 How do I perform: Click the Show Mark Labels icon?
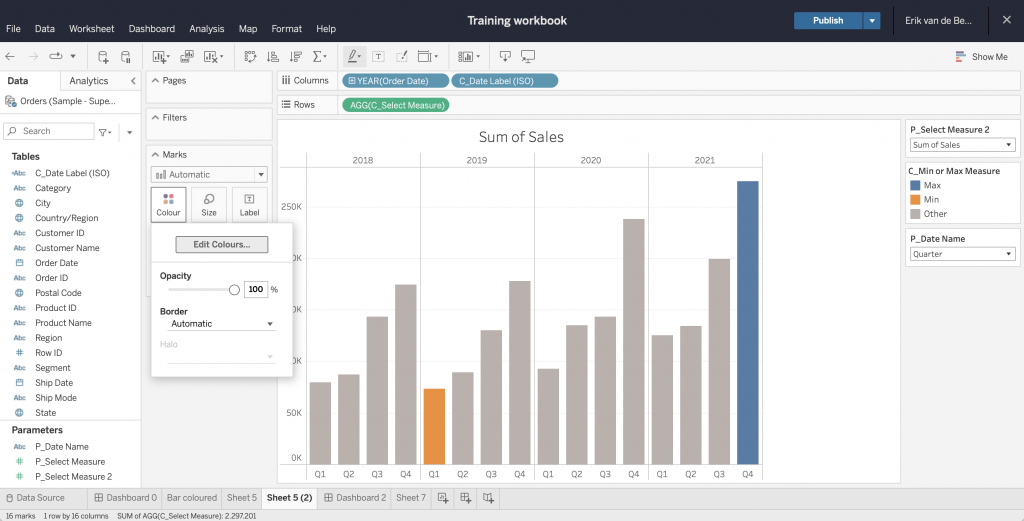click(378, 57)
